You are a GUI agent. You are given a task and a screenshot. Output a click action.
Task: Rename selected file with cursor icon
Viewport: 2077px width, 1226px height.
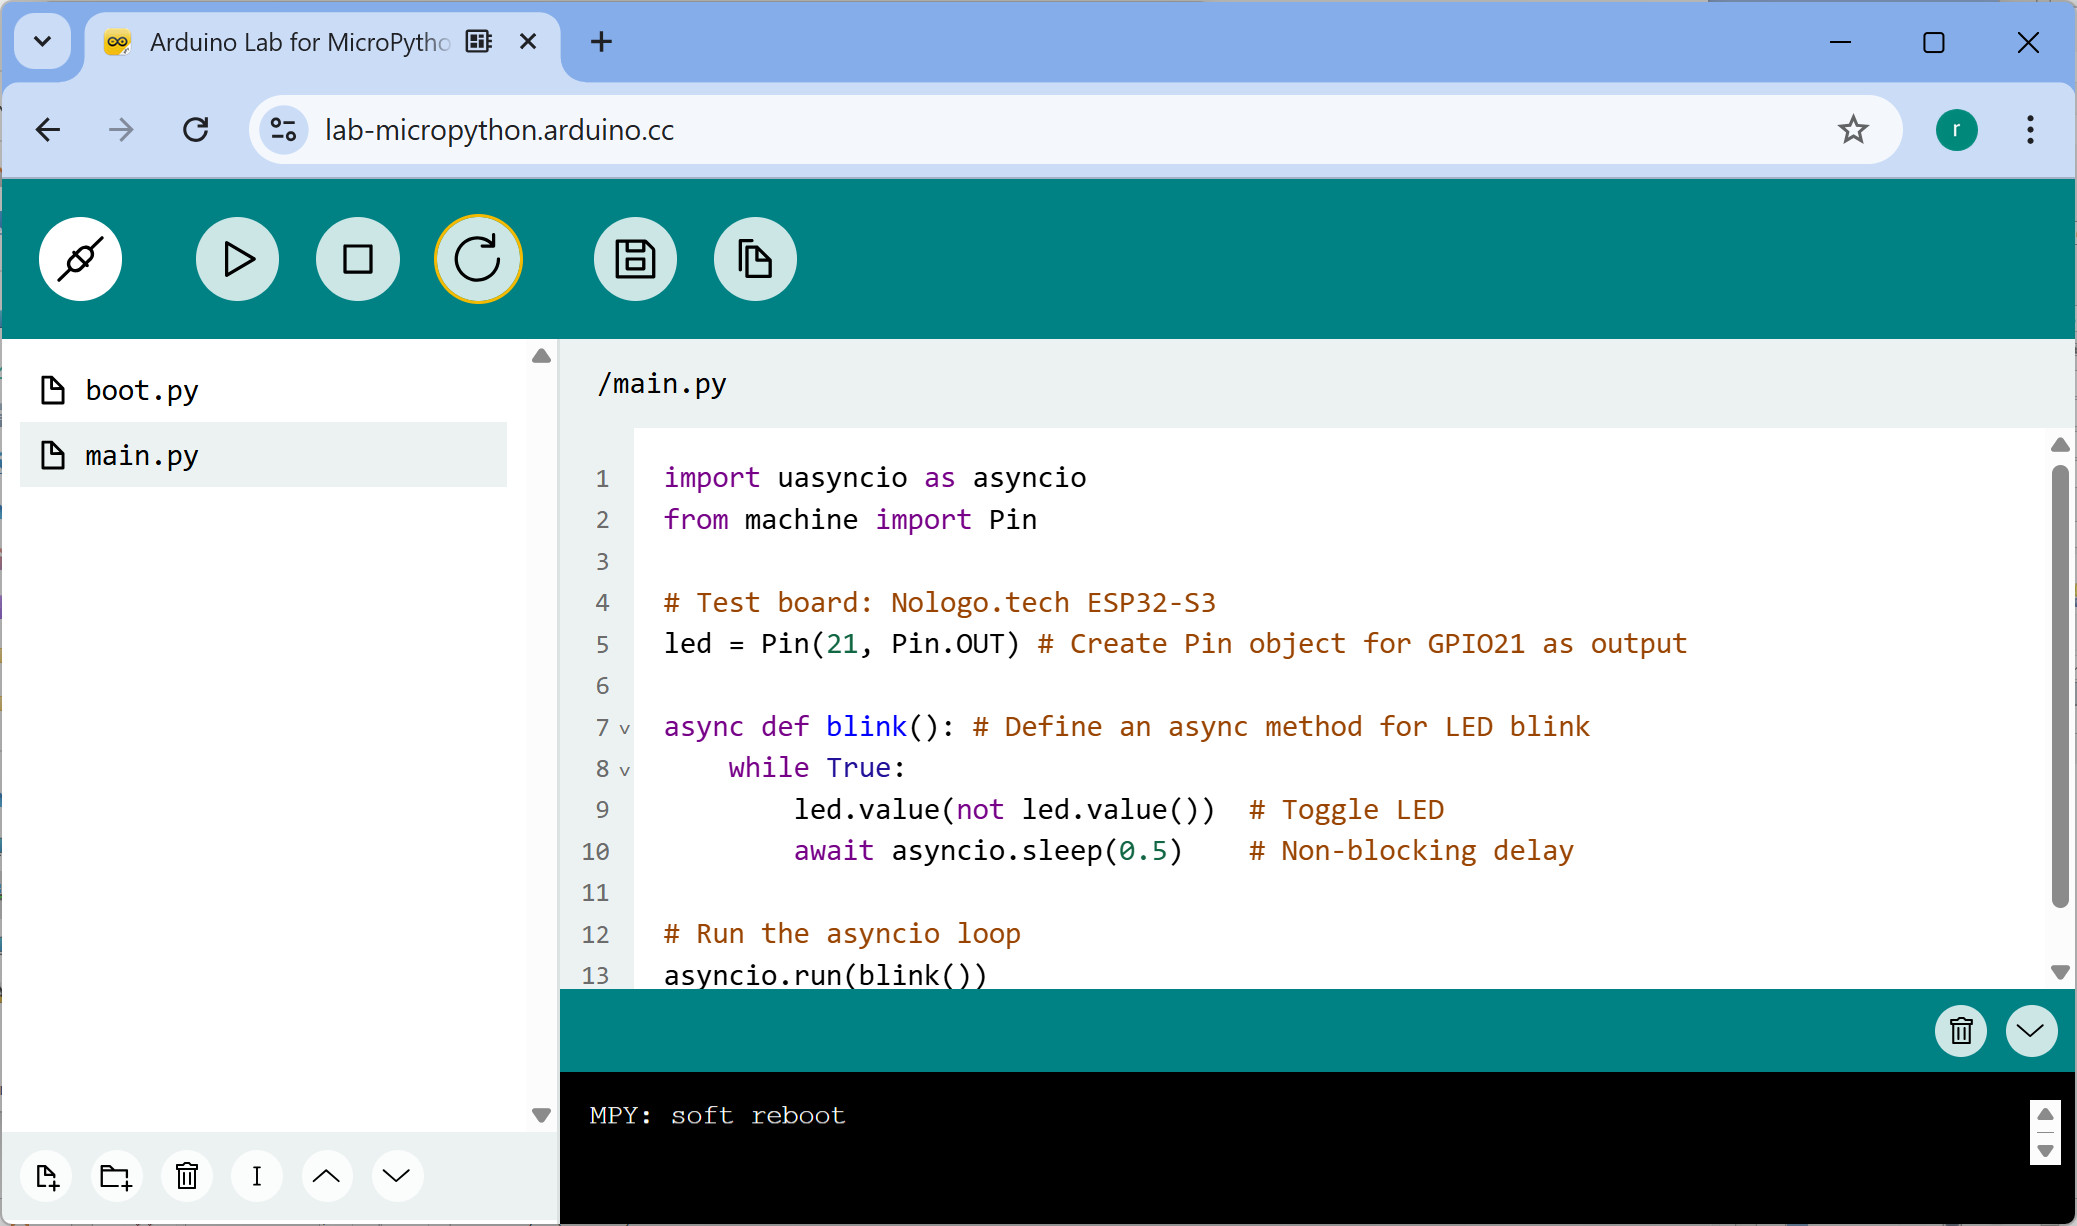[x=257, y=1176]
